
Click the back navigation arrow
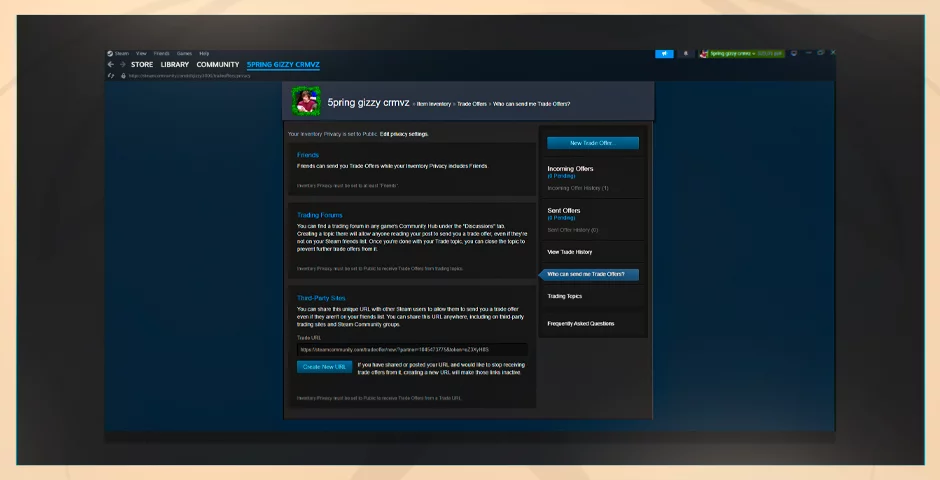coord(110,64)
